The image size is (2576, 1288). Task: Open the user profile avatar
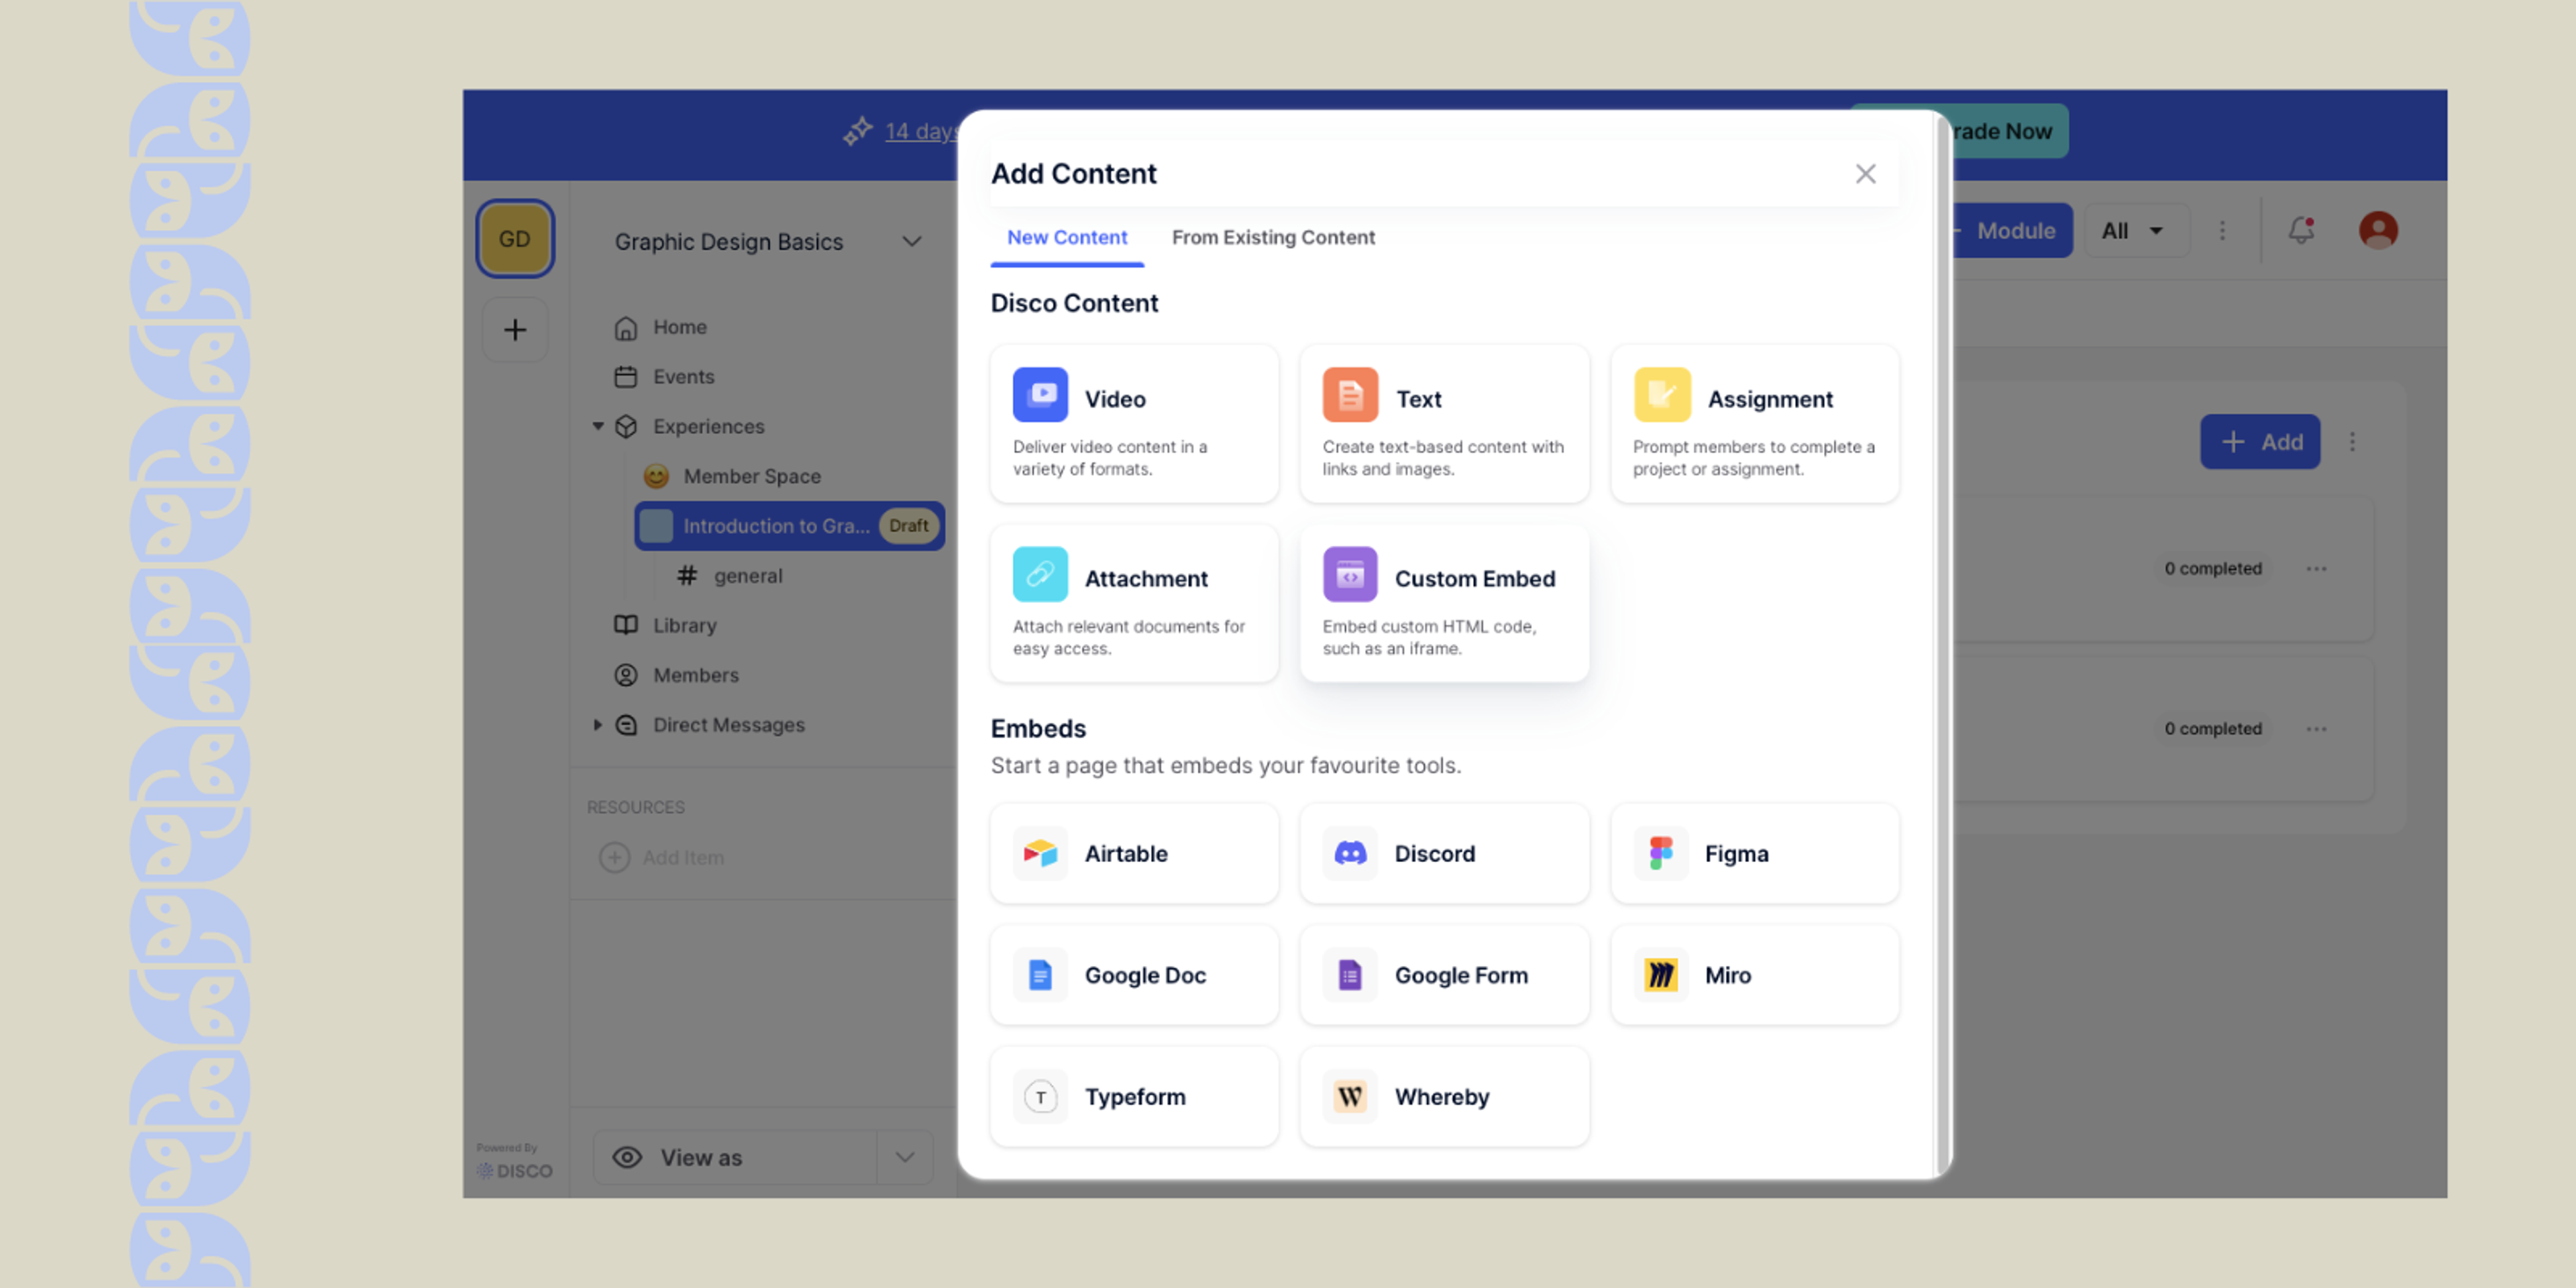(2378, 230)
